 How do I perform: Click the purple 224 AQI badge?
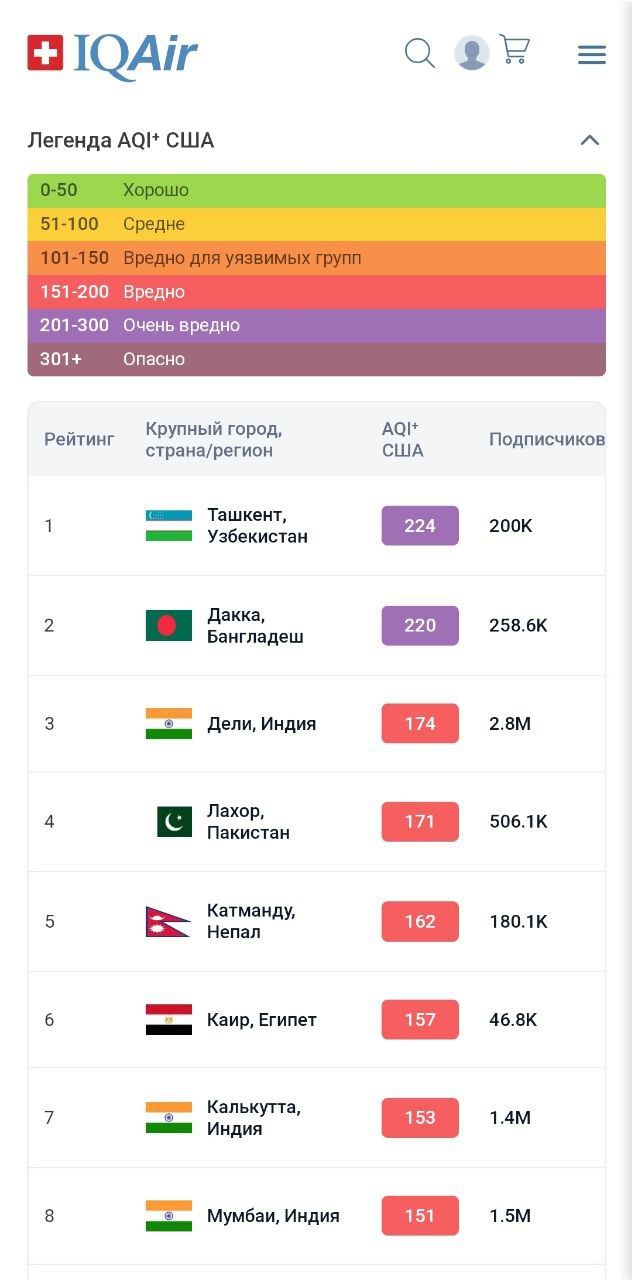pos(420,525)
